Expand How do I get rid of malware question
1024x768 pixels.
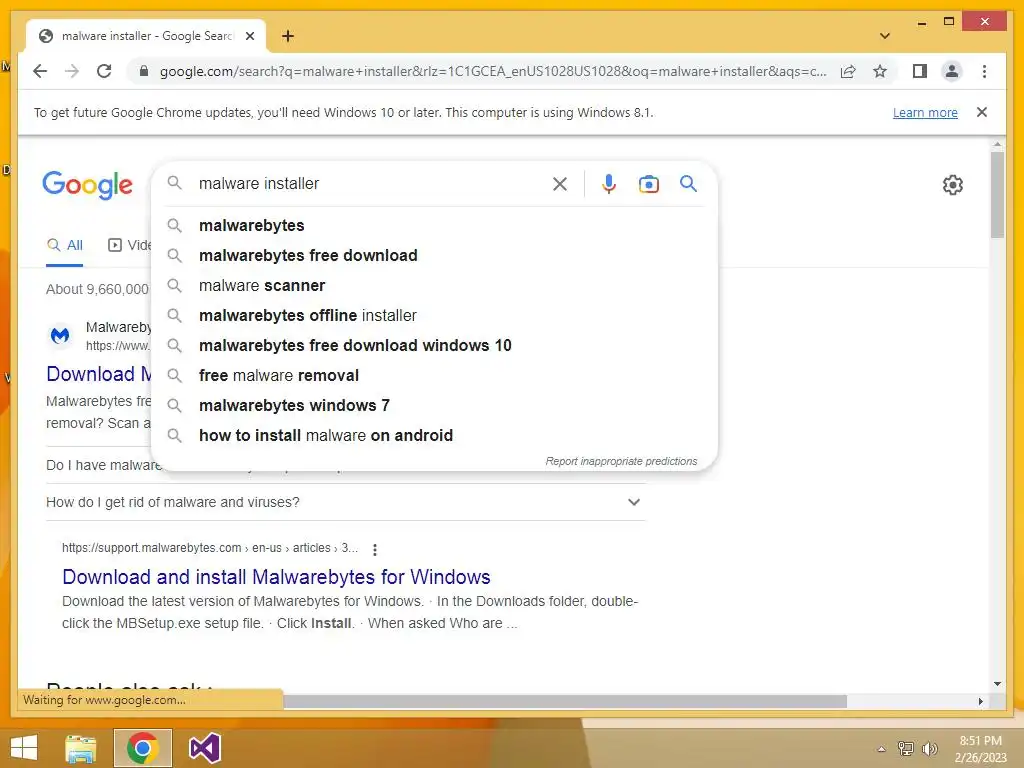[x=345, y=502]
